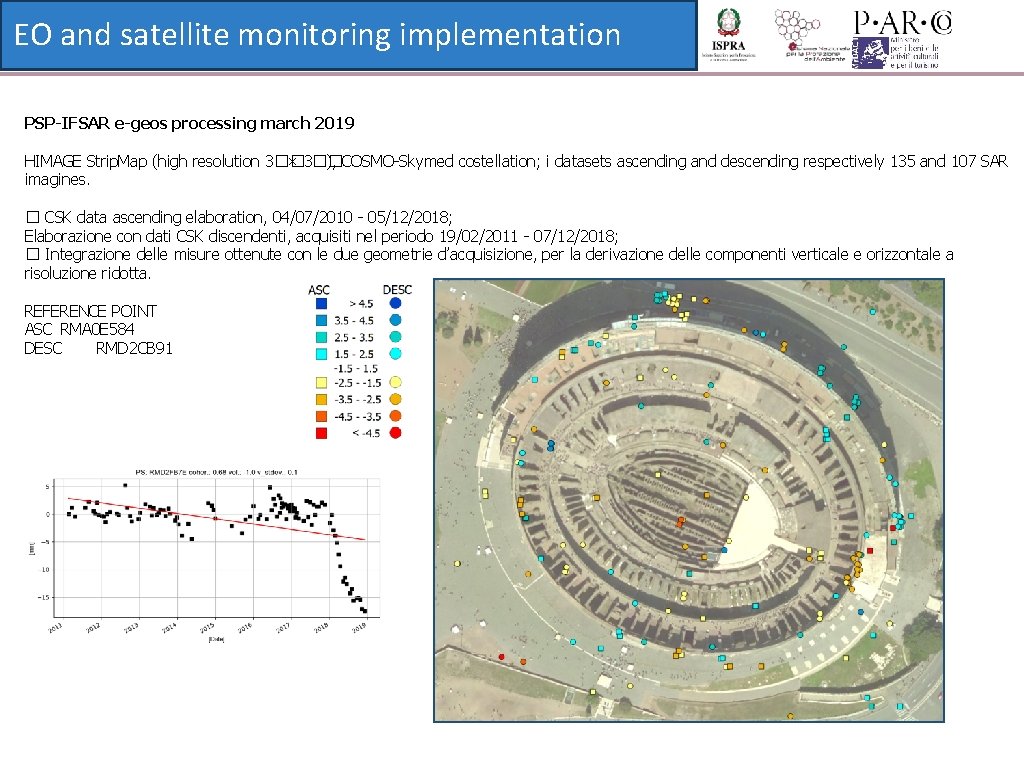Click the DESC RMD2CB91 reference text
The width and height of the screenshot is (1024, 768).
click(99, 348)
